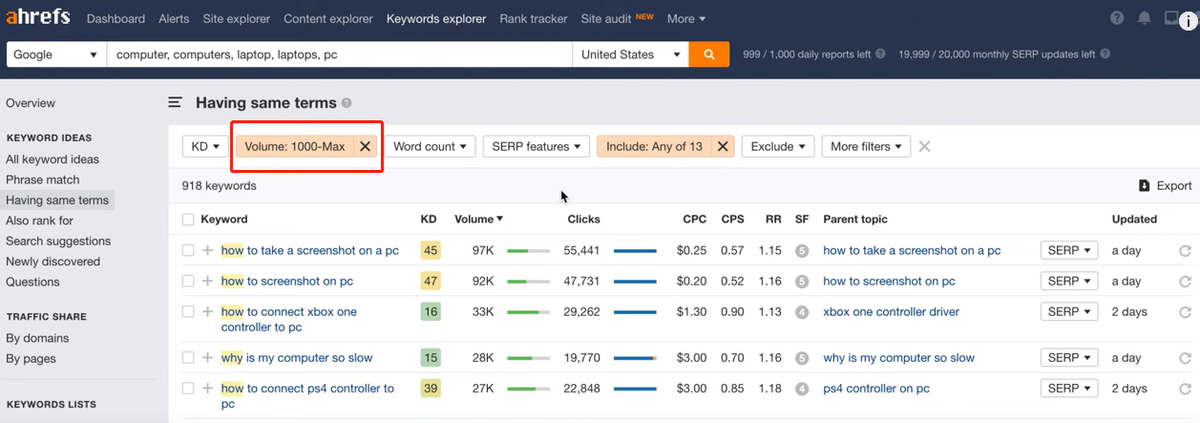Select Also rank for in sidebar
The height and width of the screenshot is (423, 1200).
pyautogui.click(x=39, y=221)
